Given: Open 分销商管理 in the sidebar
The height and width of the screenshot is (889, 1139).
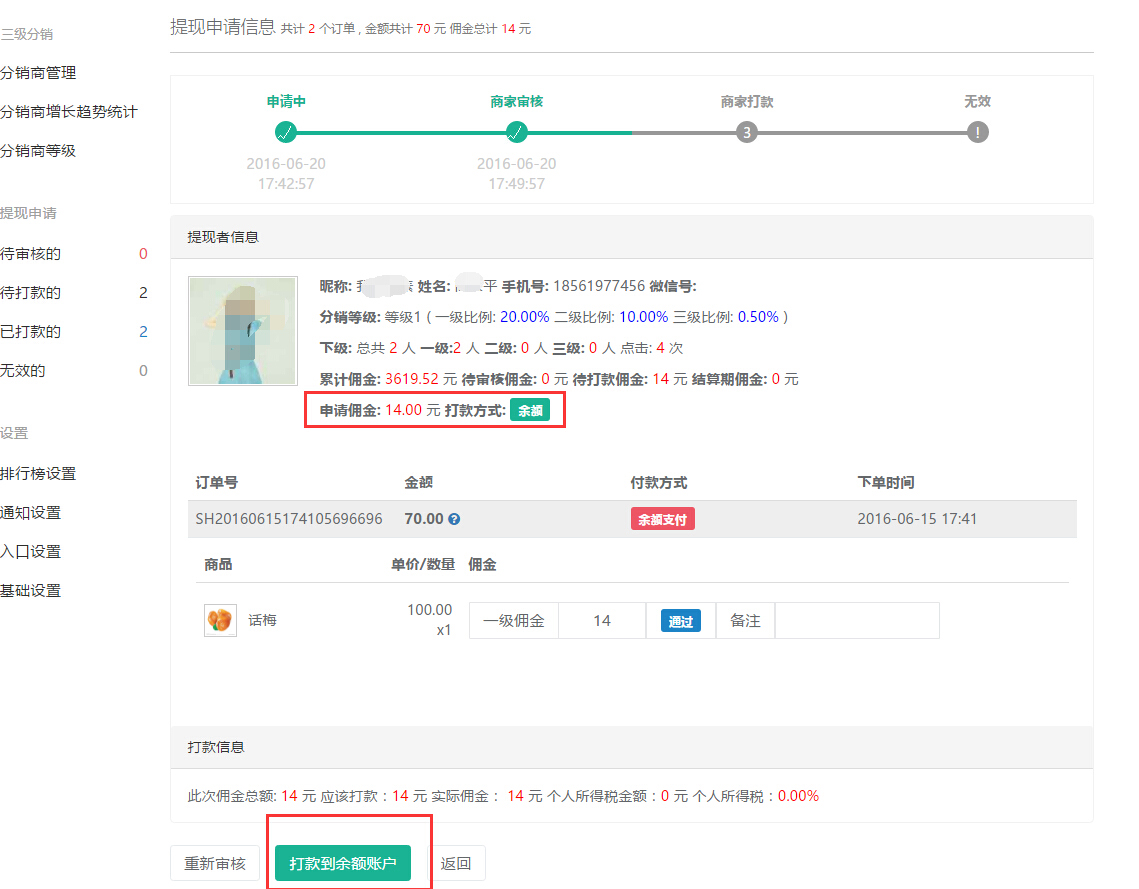Looking at the screenshot, I should click(38, 73).
